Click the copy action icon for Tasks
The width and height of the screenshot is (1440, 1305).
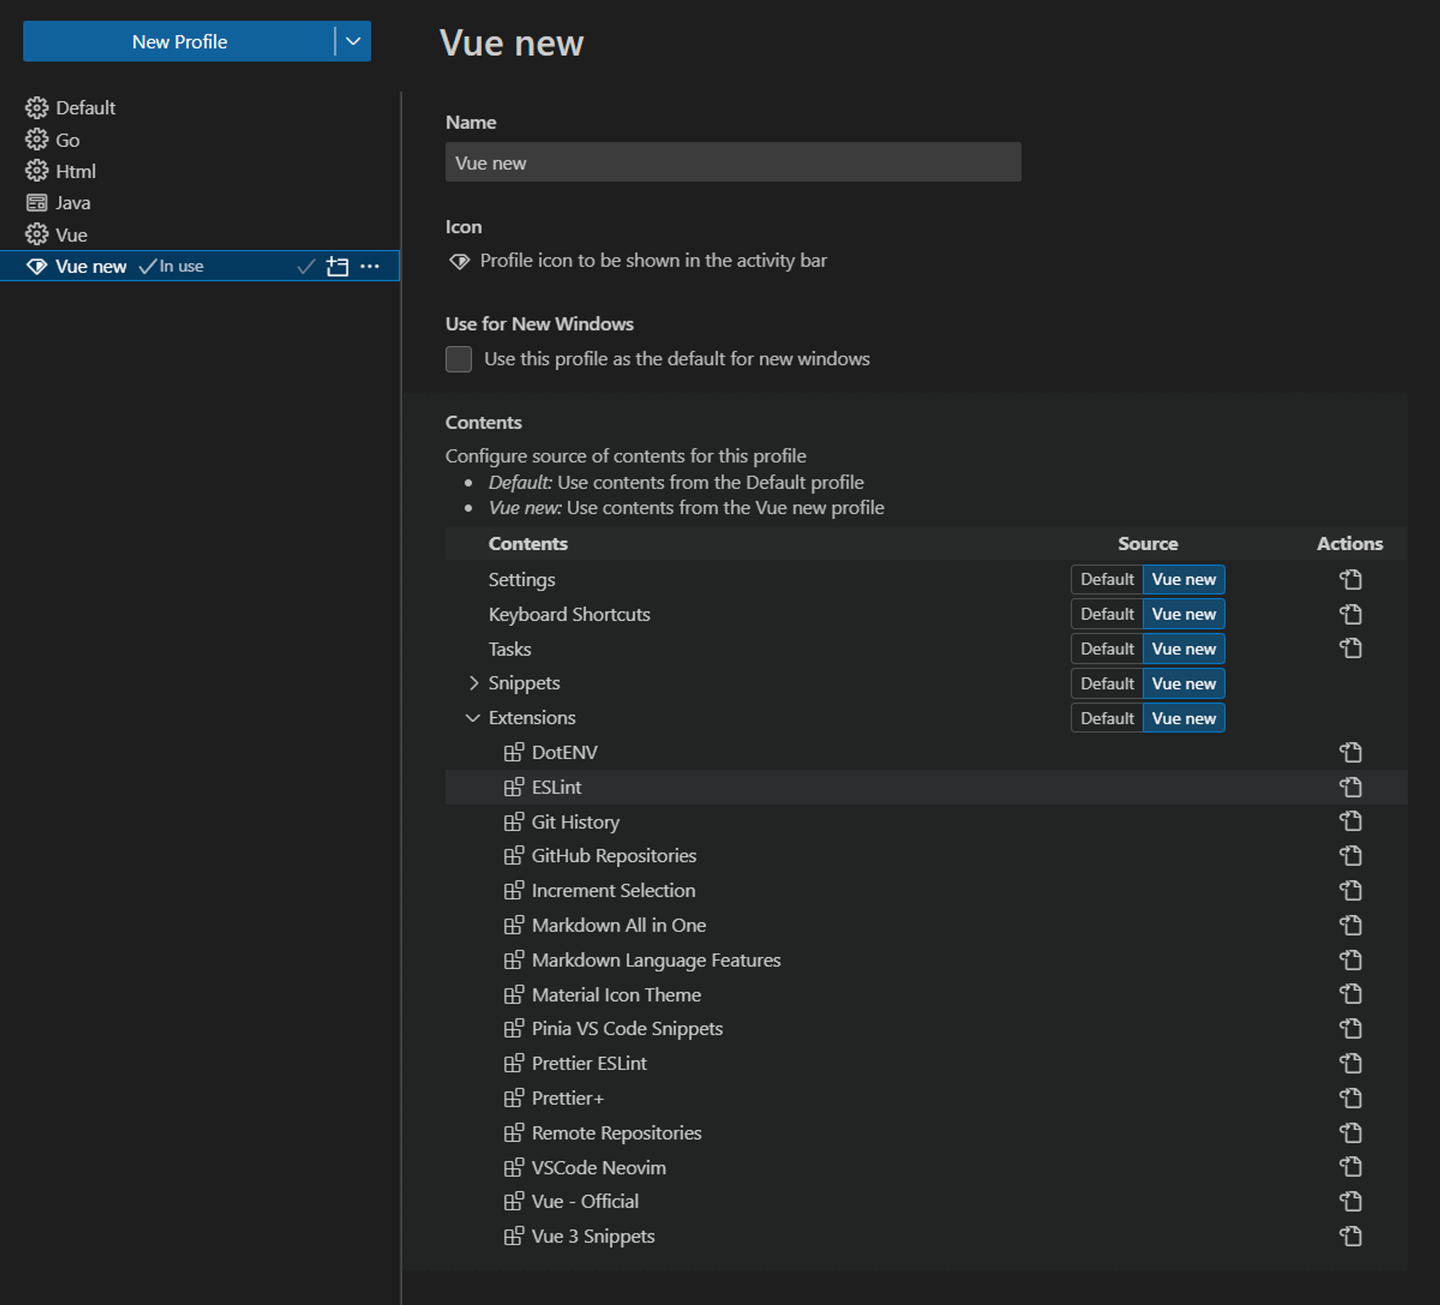click(1350, 648)
